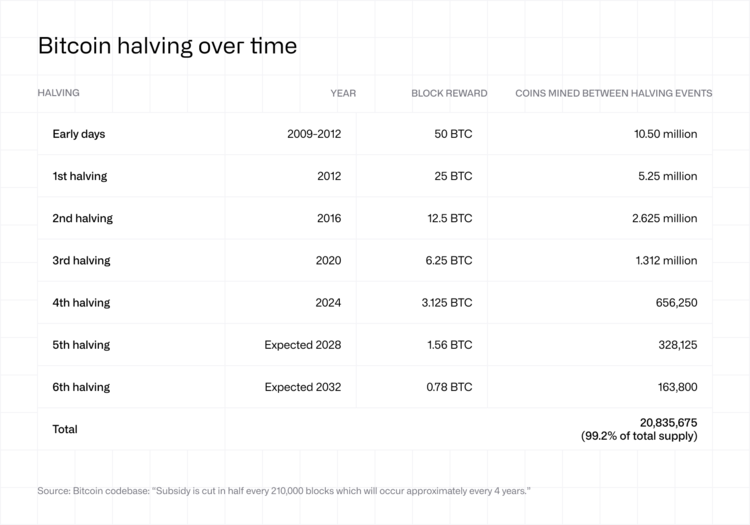The height and width of the screenshot is (525, 750).
Task: Click the "20,835,675" total value
Action: 668,423
